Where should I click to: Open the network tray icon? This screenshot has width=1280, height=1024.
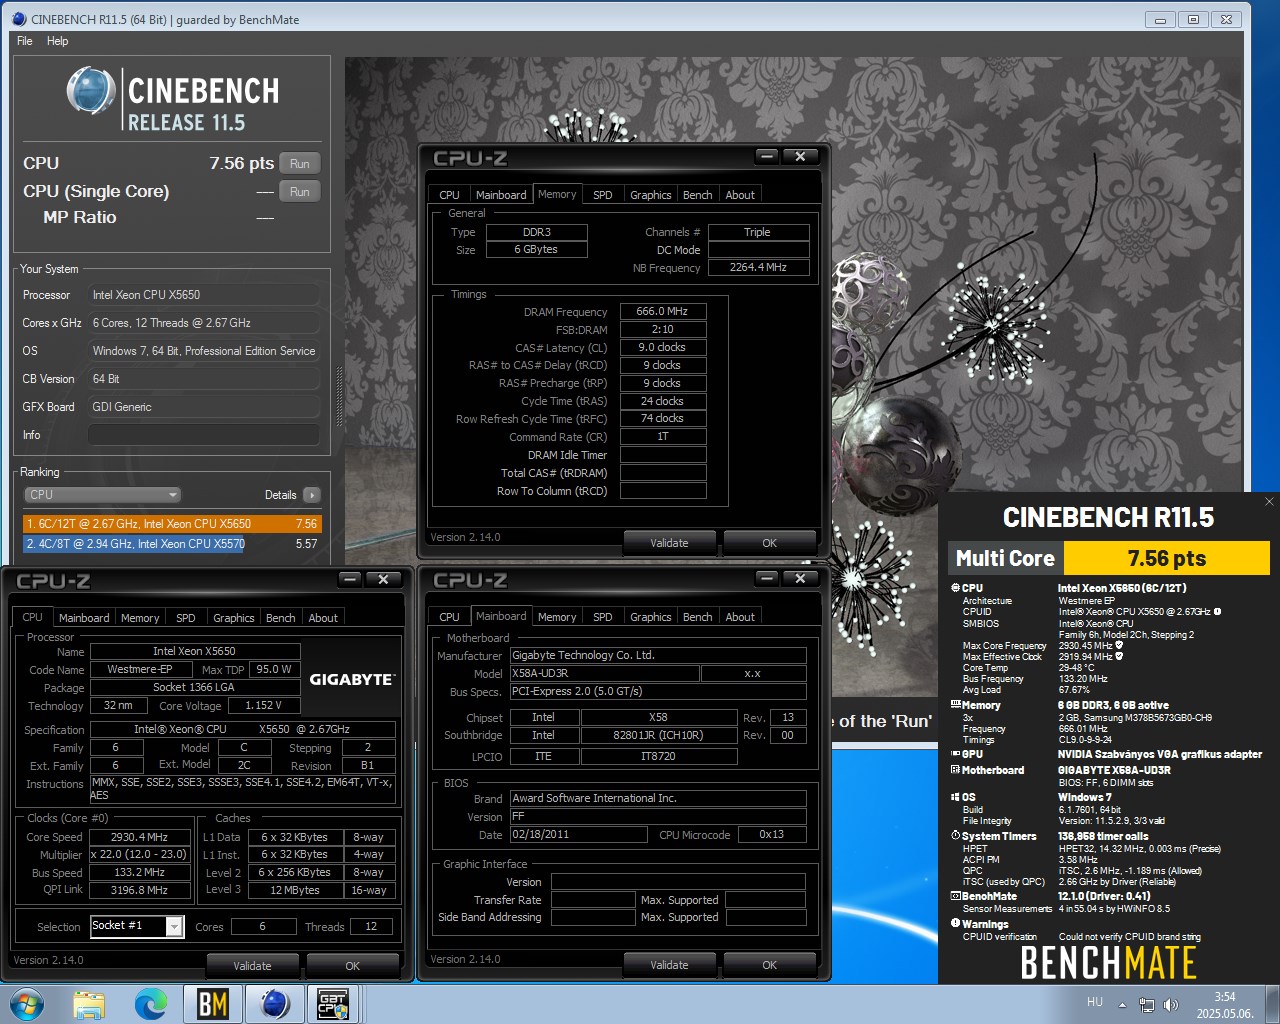[x=1147, y=1004]
